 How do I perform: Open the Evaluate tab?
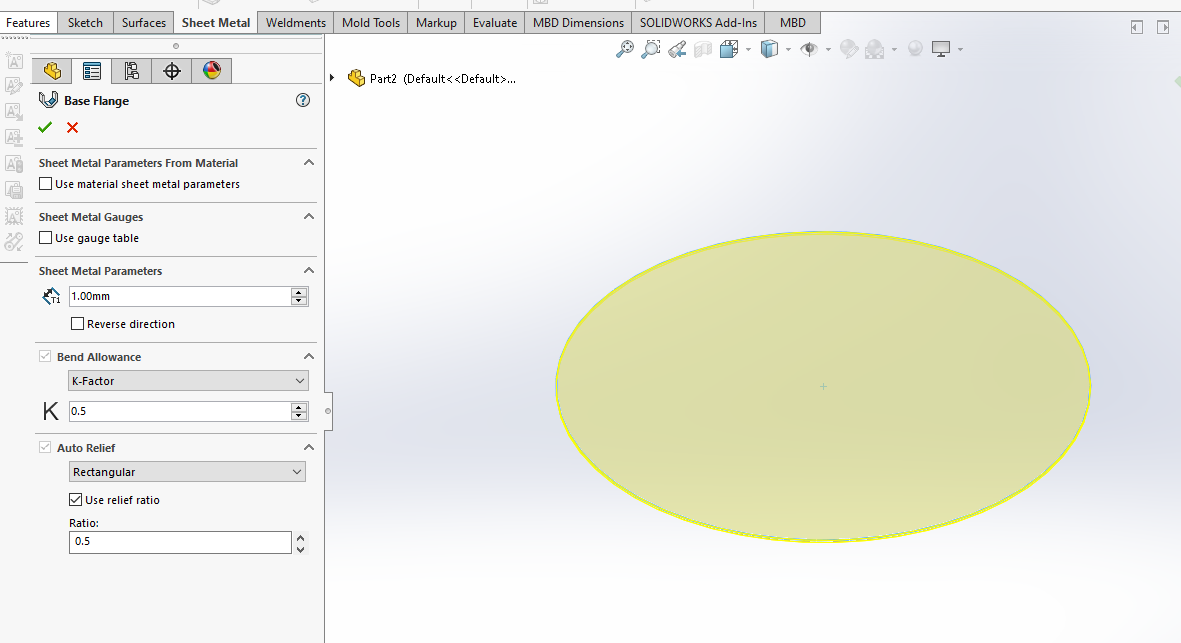(495, 23)
